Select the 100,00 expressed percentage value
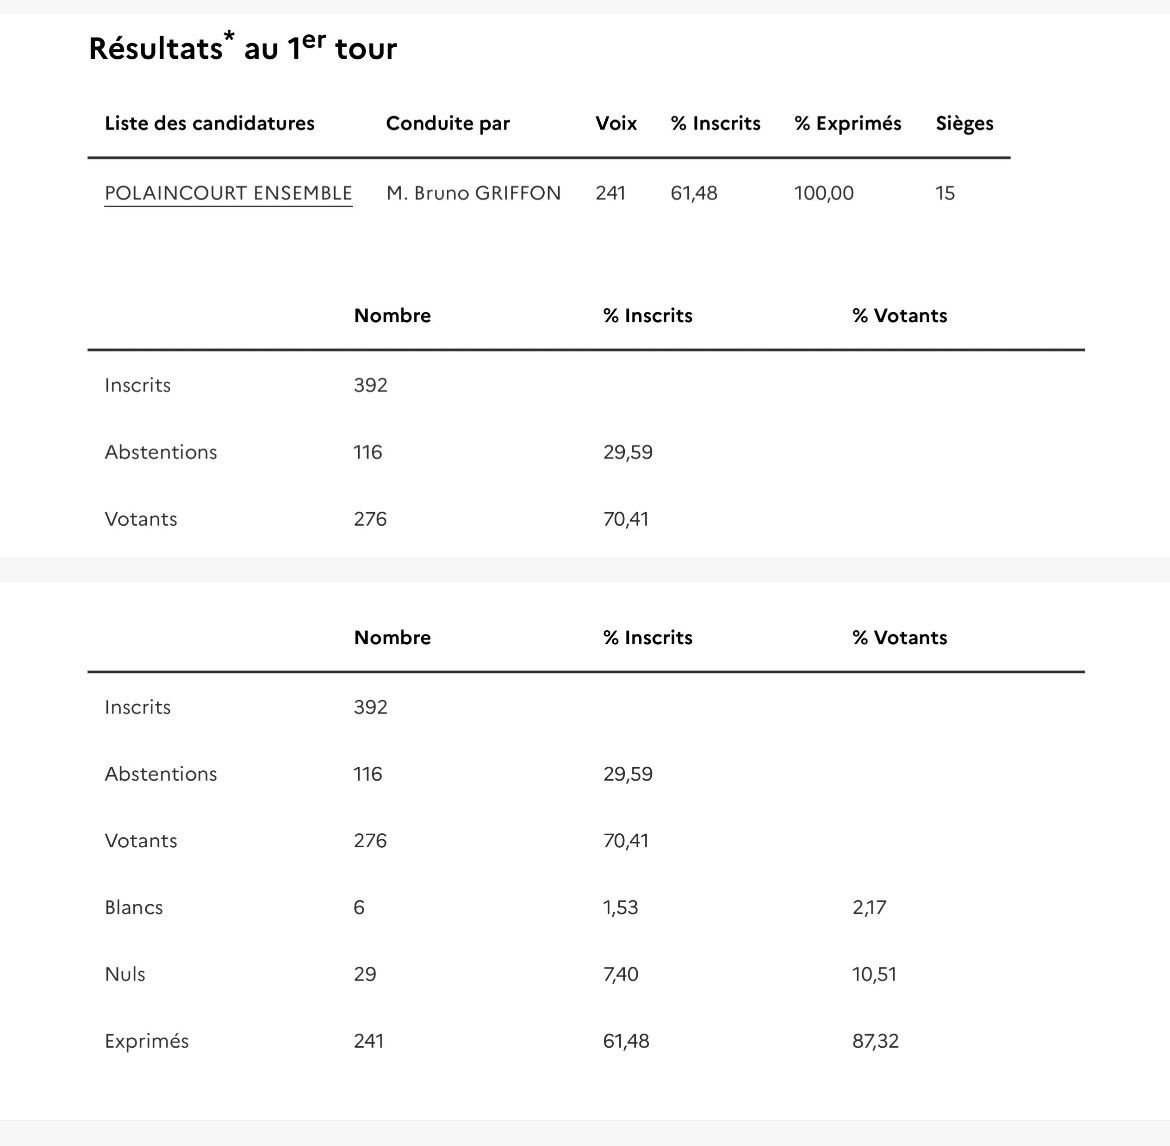Image resolution: width=1170 pixels, height=1146 pixels. pyautogui.click(x=824, y=193)
